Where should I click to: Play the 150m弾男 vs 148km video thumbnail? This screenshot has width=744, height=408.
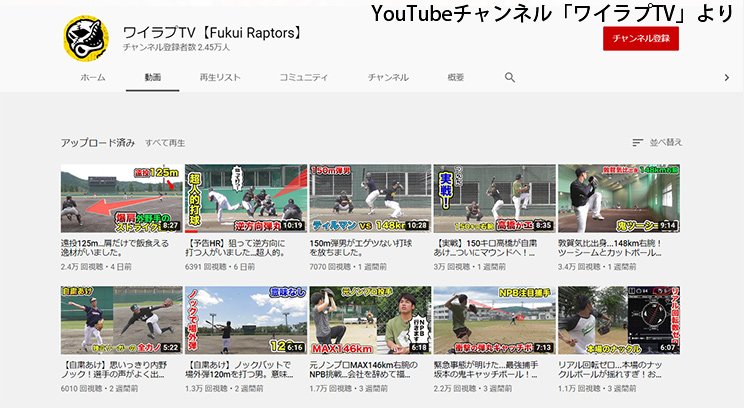(369, 198)
